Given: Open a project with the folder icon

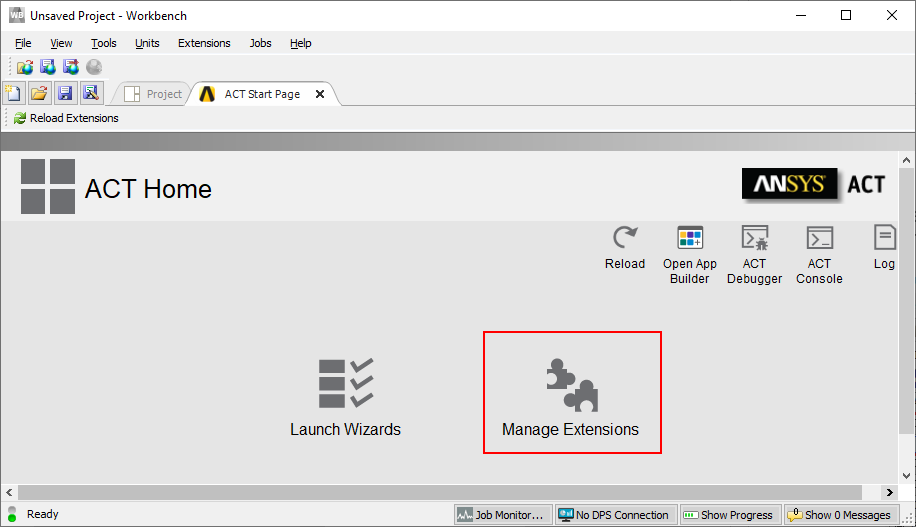Looking at the screenshot, I should pos(39,93).
